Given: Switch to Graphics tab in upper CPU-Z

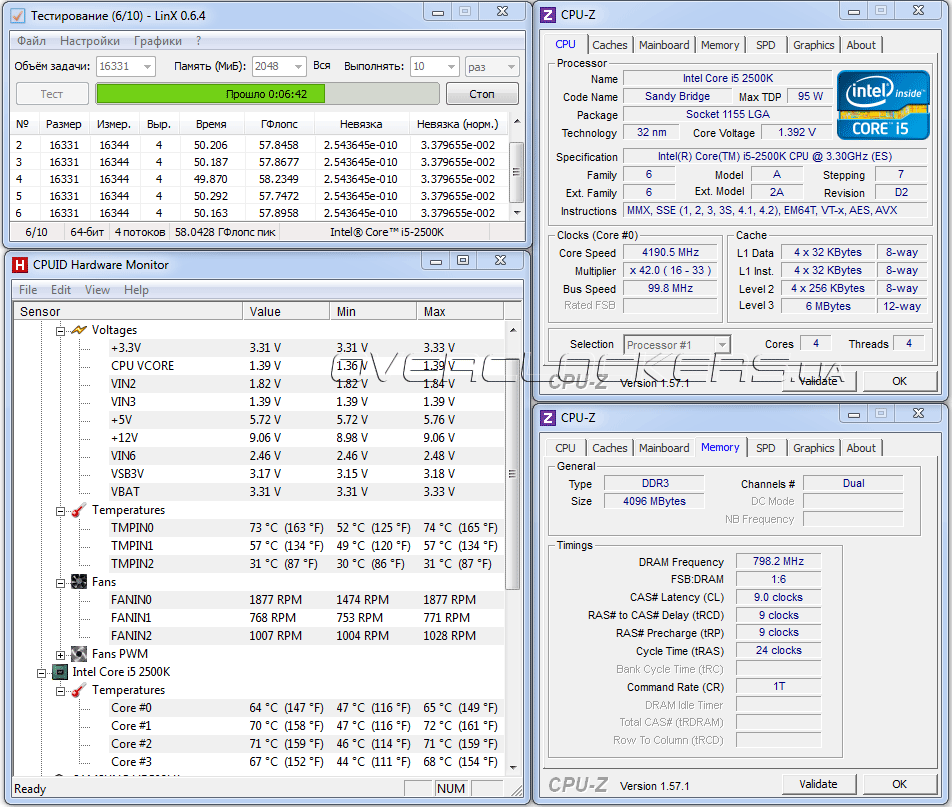Looking at the screenshot, I should pos(814,45).
